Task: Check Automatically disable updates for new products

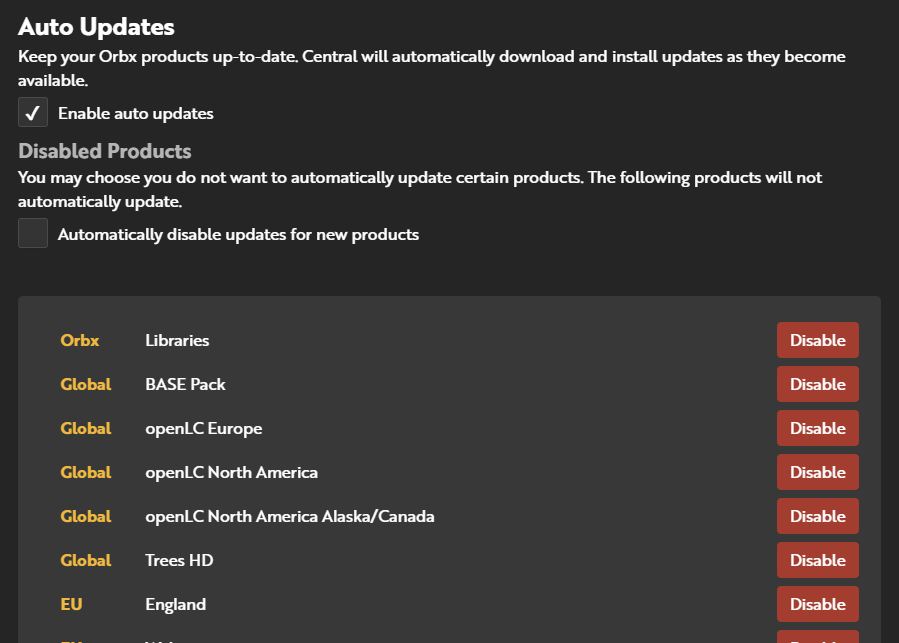Action: (32, 232)
